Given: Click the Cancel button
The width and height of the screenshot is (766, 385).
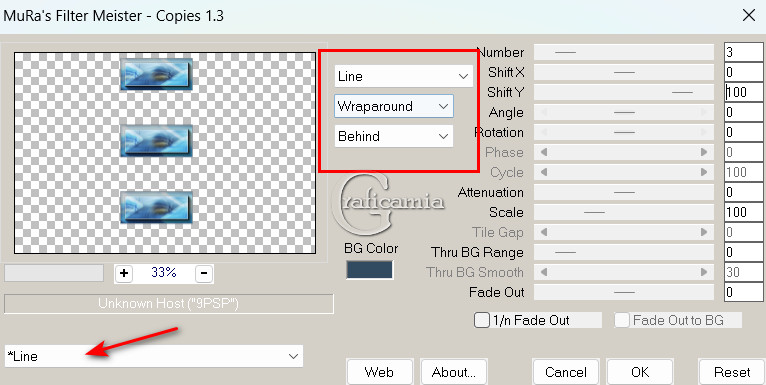Looking at the screenshot, I should 566,372.
